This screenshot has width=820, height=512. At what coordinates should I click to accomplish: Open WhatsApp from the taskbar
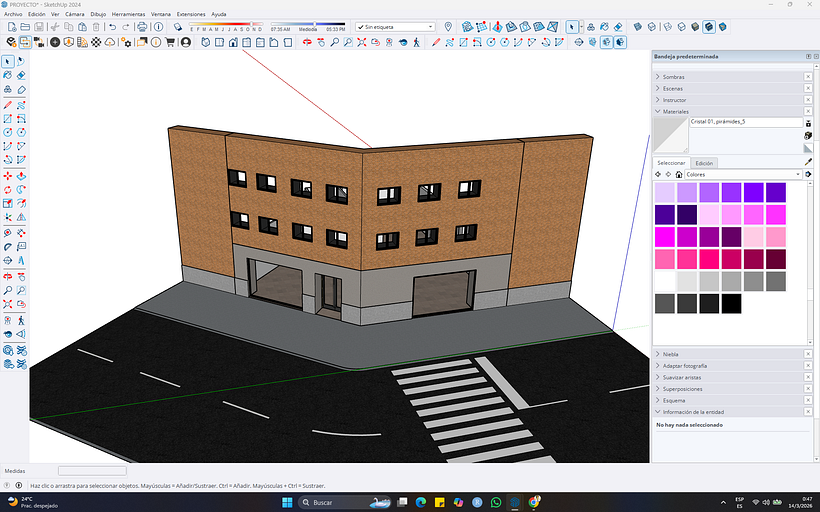click(x=496, y=502)
